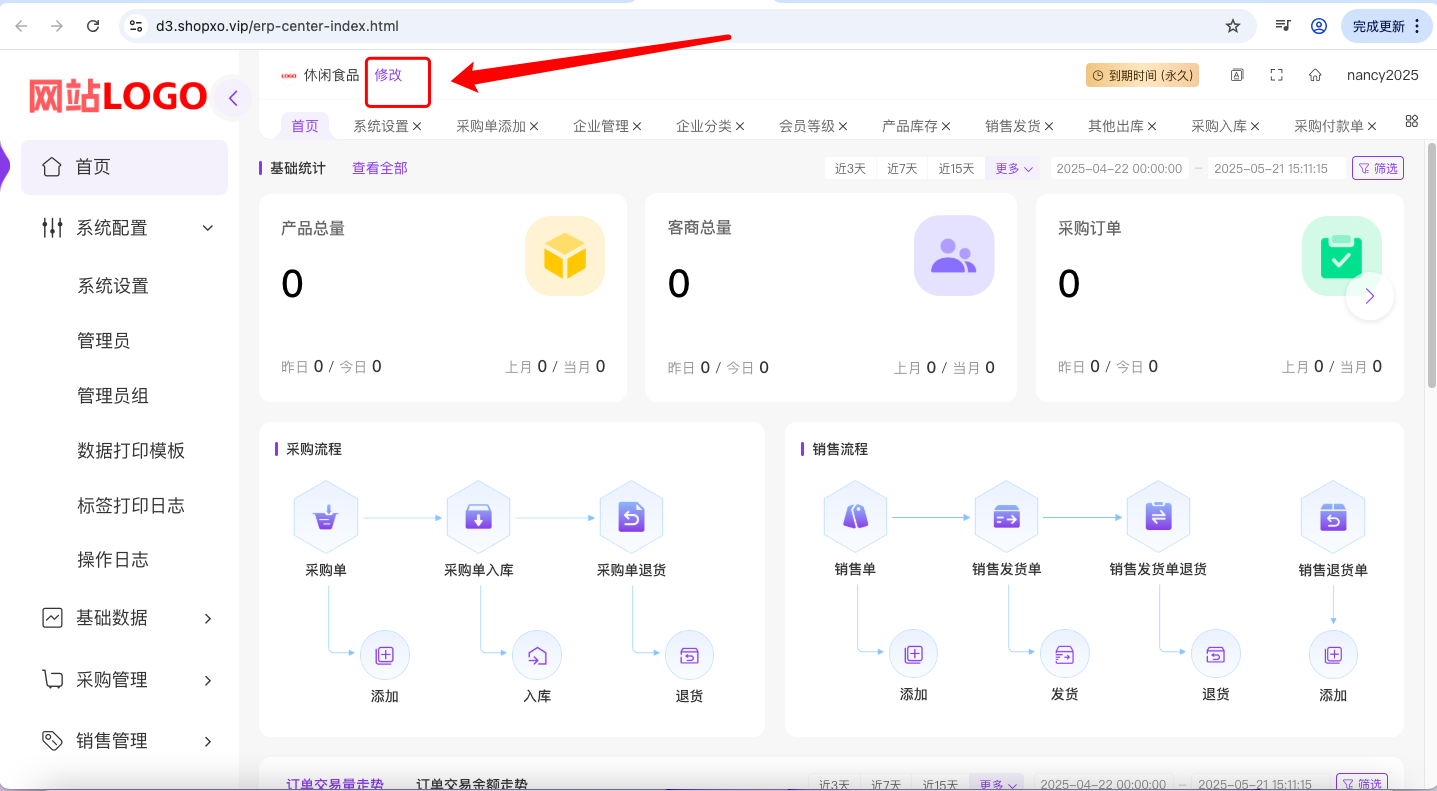Open the browser media control icon
Viewport: 1437px width, 791px height.
tap(1283, 26)
